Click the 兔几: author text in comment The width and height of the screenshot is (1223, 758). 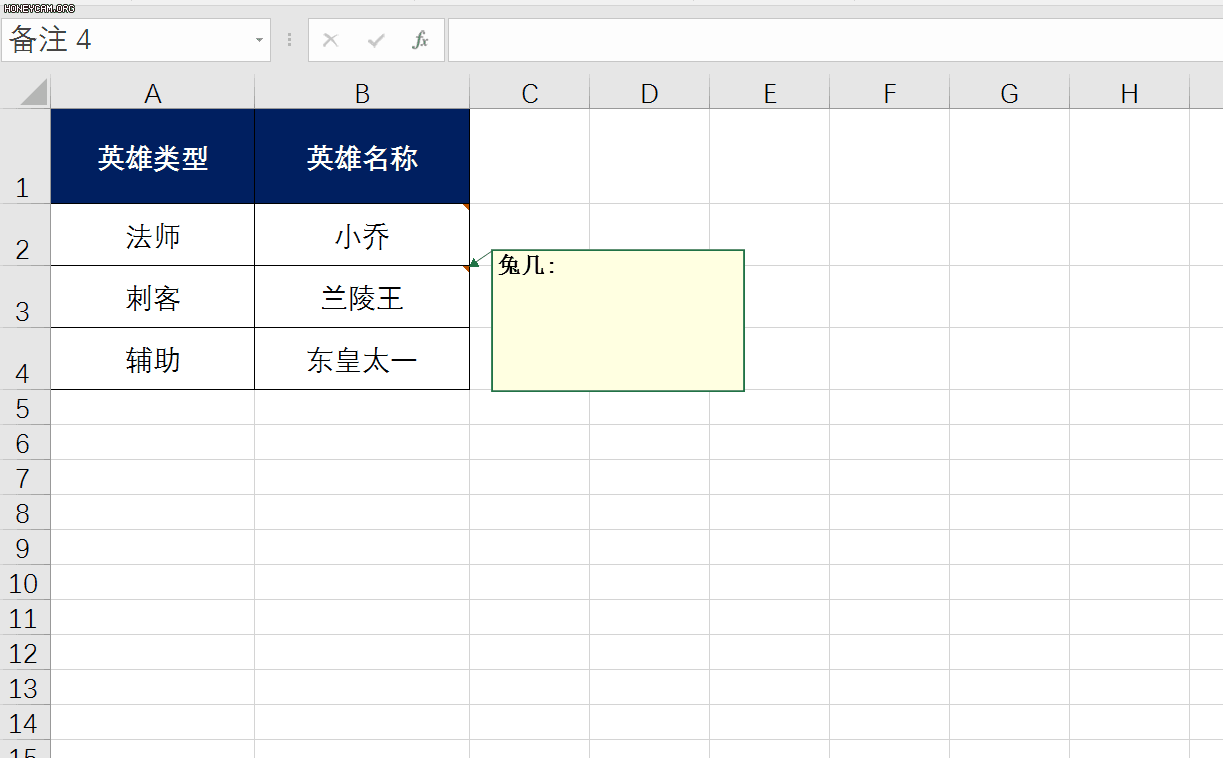pyautogui.click(x=527, y=266)
